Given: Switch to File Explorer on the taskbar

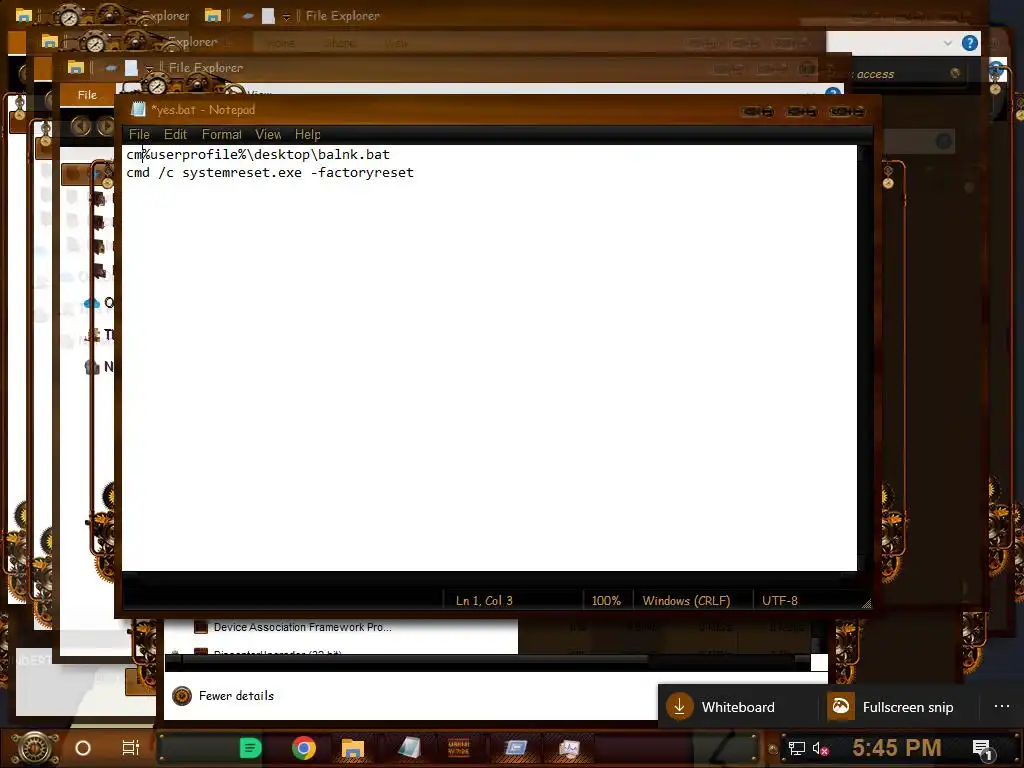Looking at the screenshot, I should [x=353, y=748].
